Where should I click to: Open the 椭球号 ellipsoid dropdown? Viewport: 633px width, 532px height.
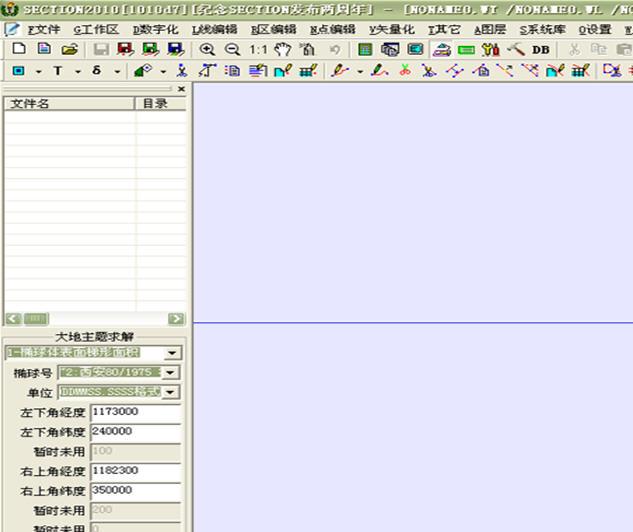(171, 373)
